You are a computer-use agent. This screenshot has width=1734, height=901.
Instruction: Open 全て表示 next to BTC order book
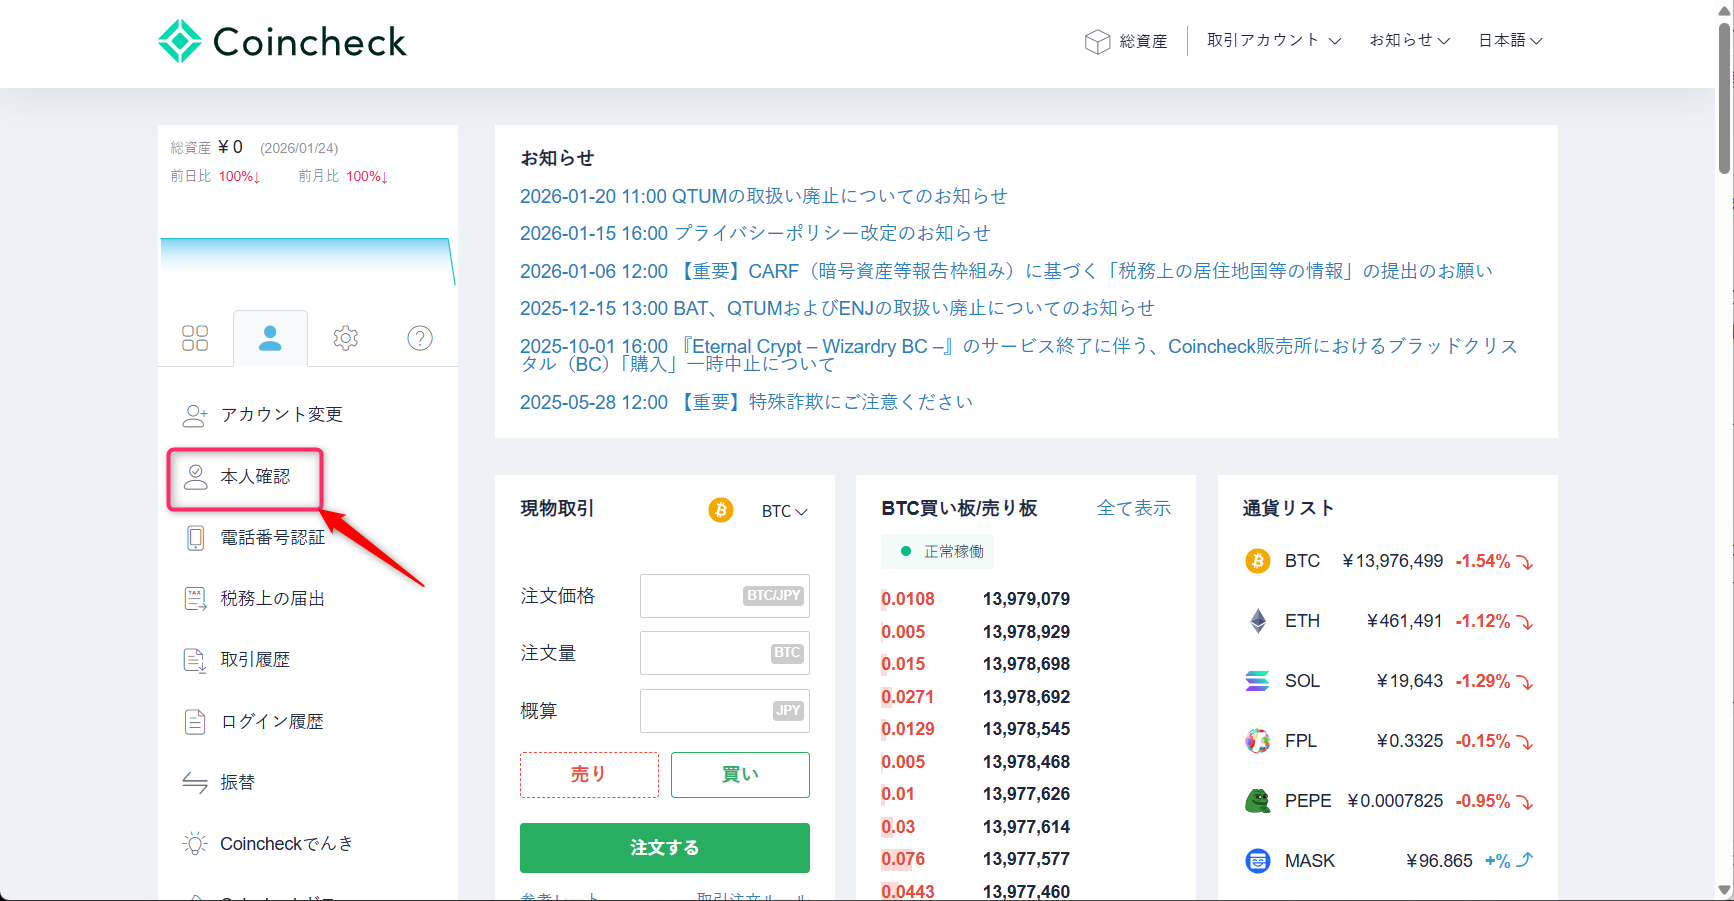coord(1134,508)
